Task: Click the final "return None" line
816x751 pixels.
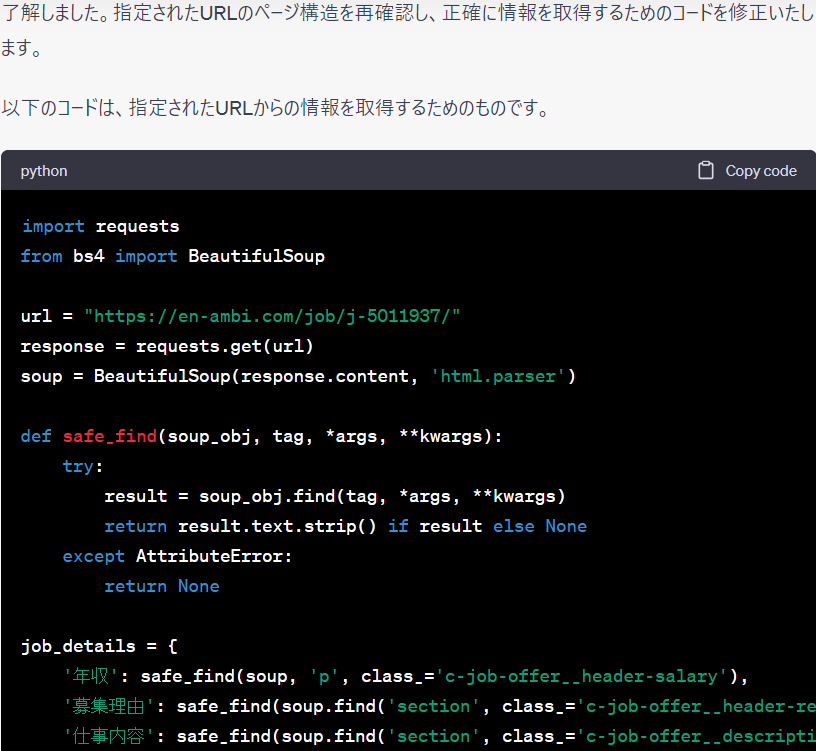Action: (x=162, y=587)
